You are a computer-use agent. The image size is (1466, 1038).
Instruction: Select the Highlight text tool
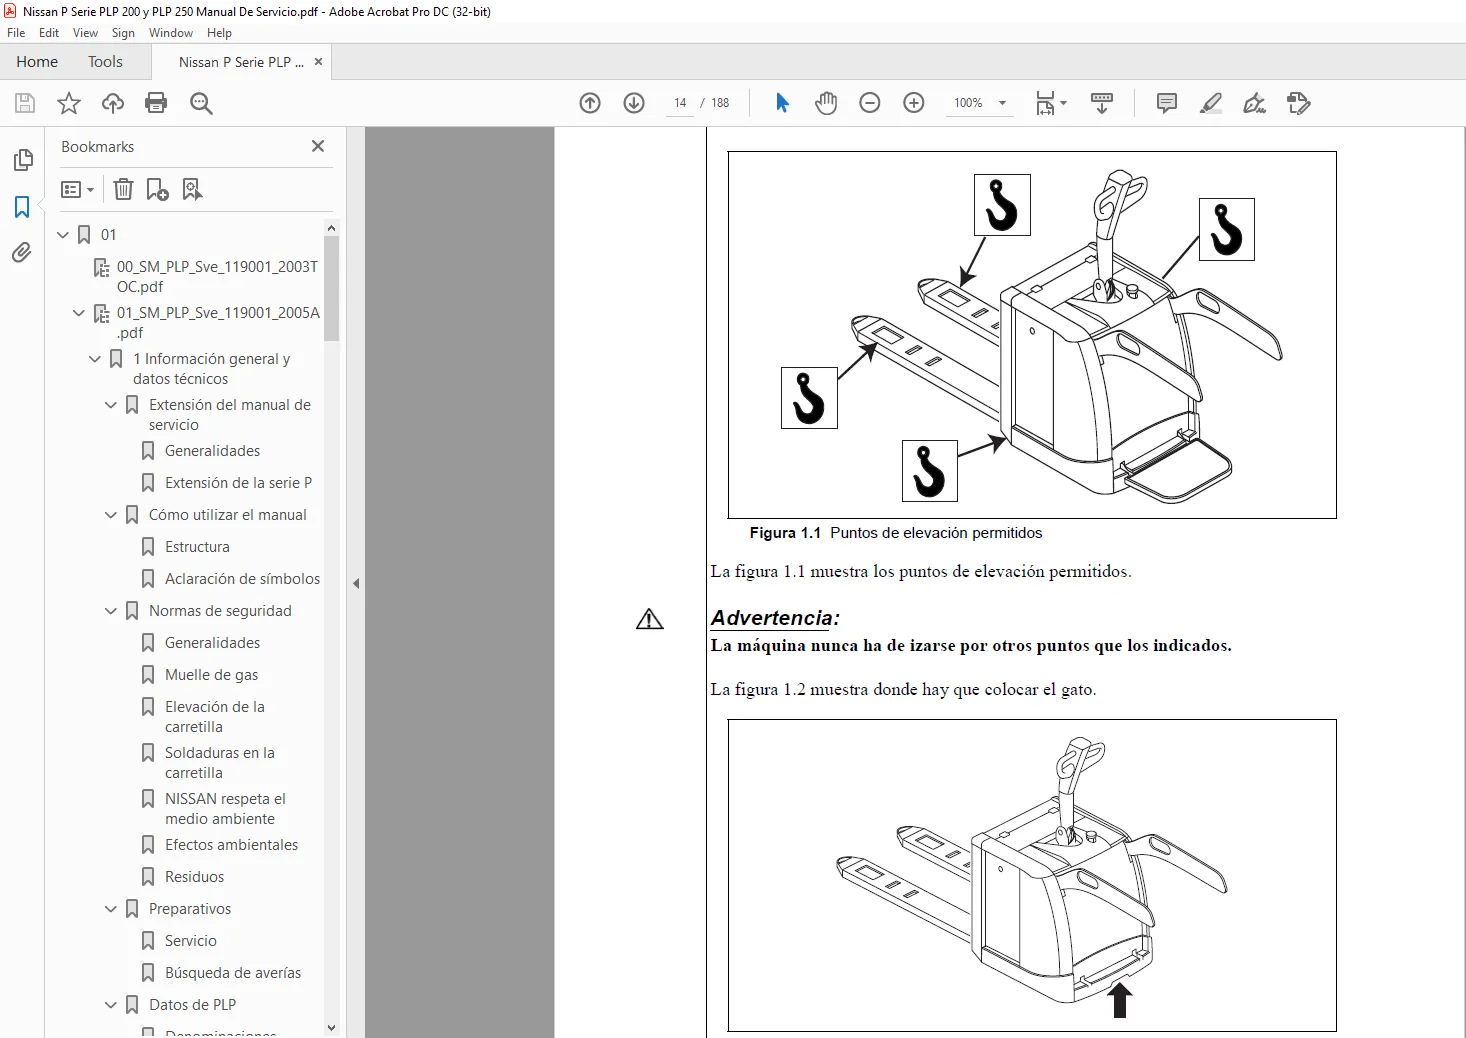click(1211, 103)
